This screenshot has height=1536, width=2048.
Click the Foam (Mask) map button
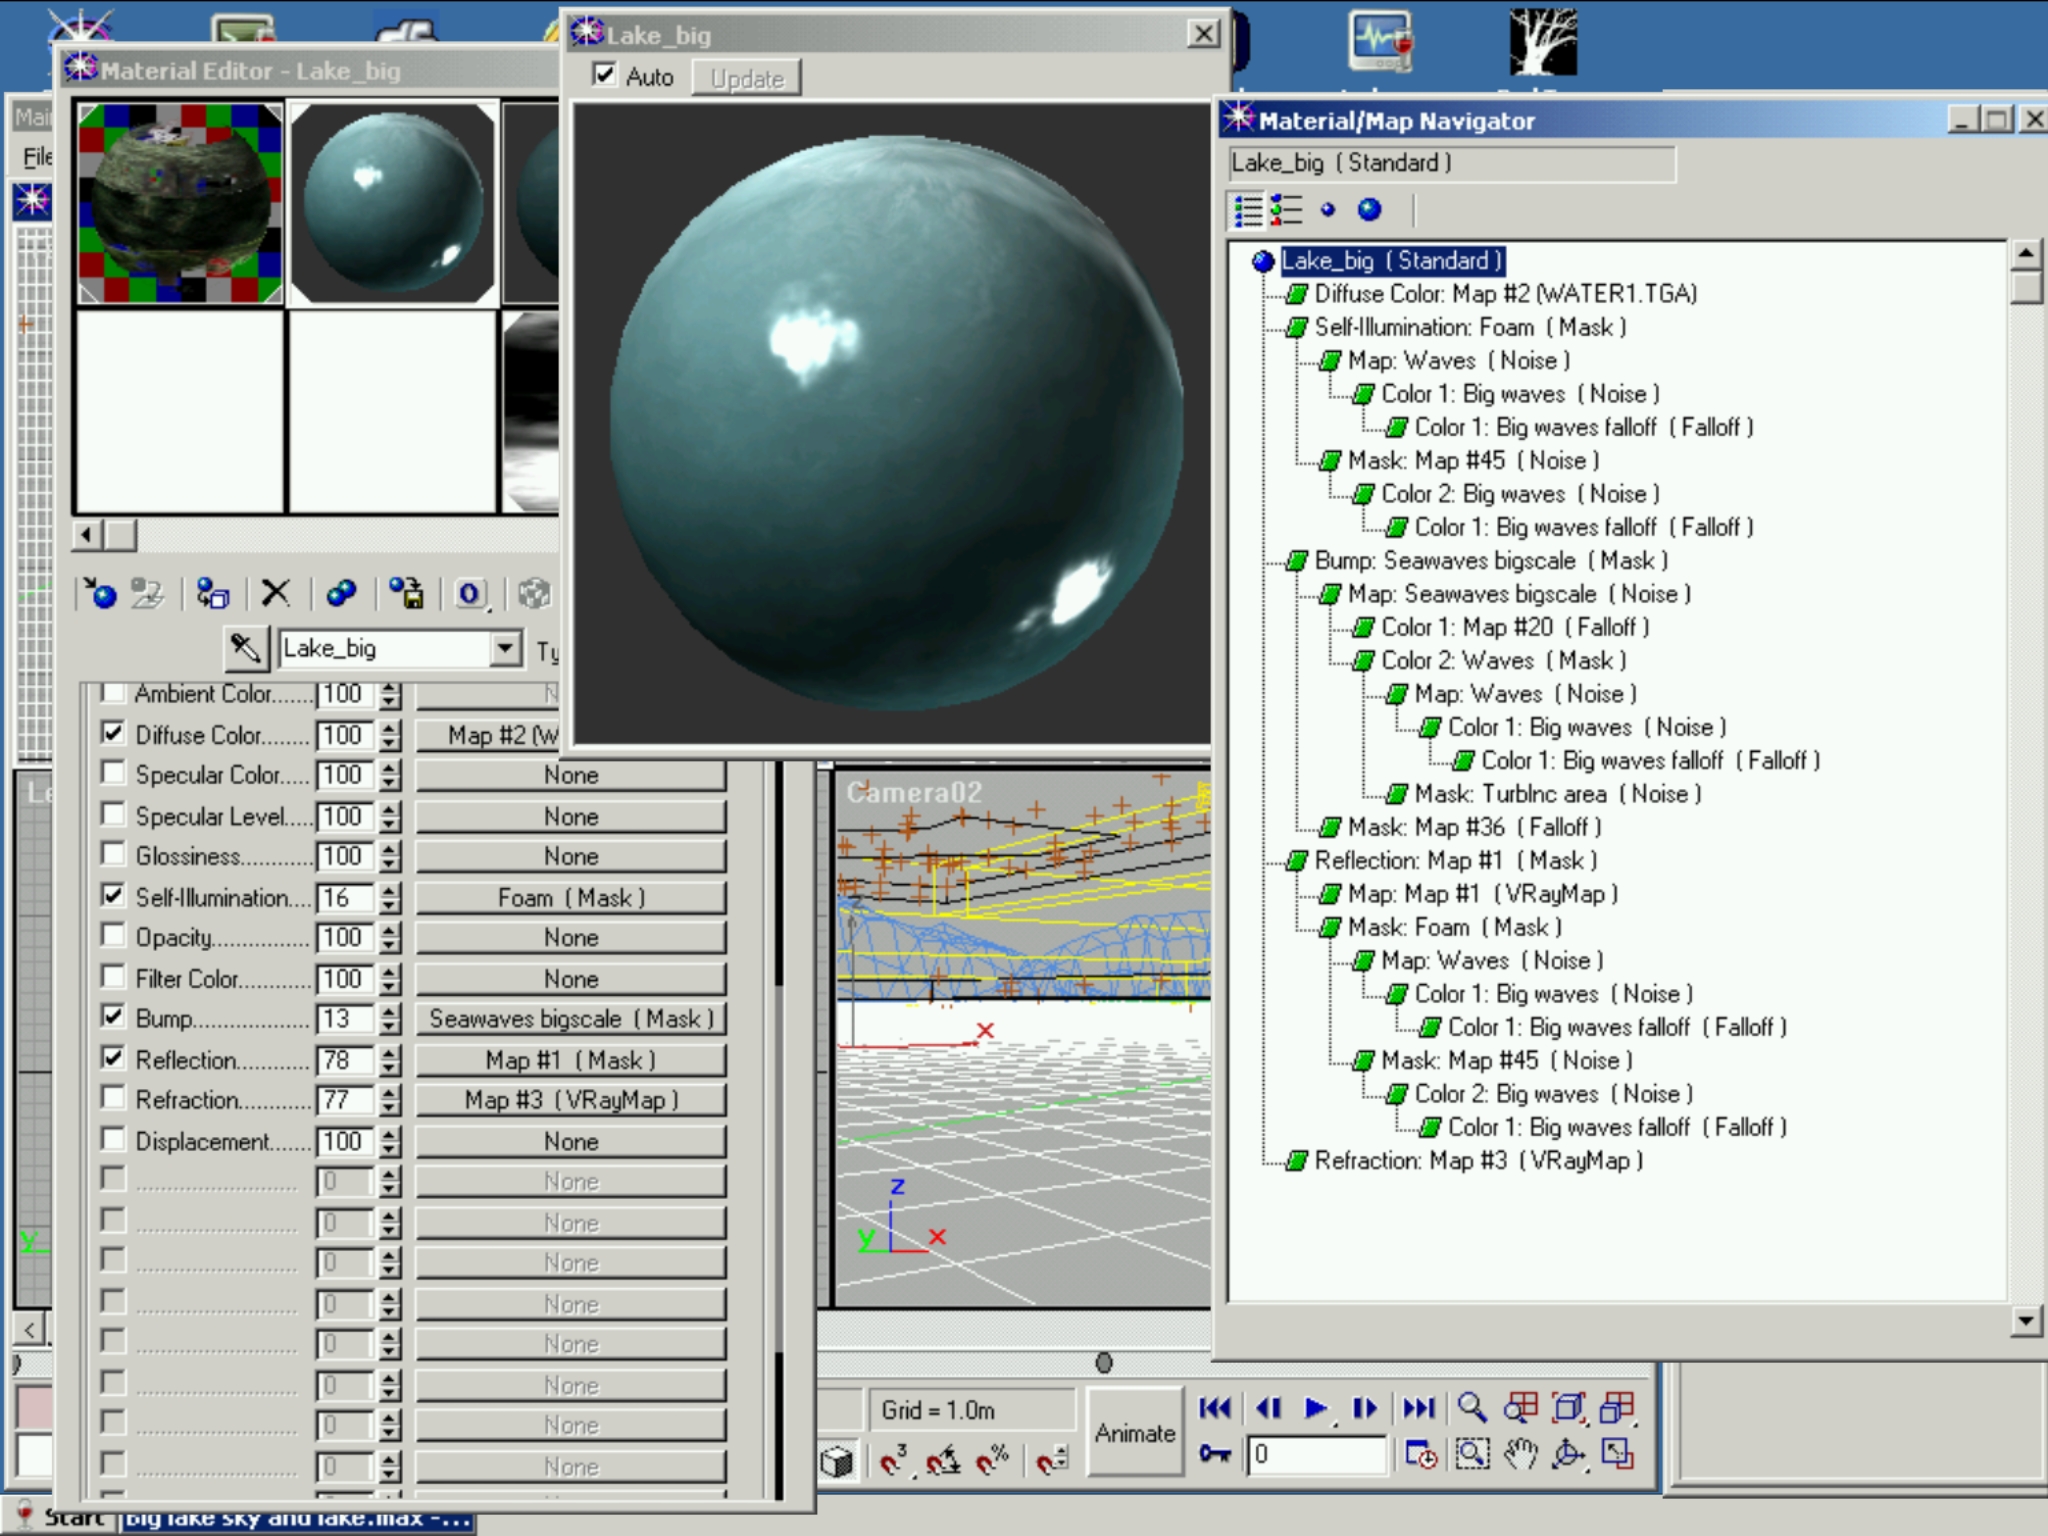[571, 898]
